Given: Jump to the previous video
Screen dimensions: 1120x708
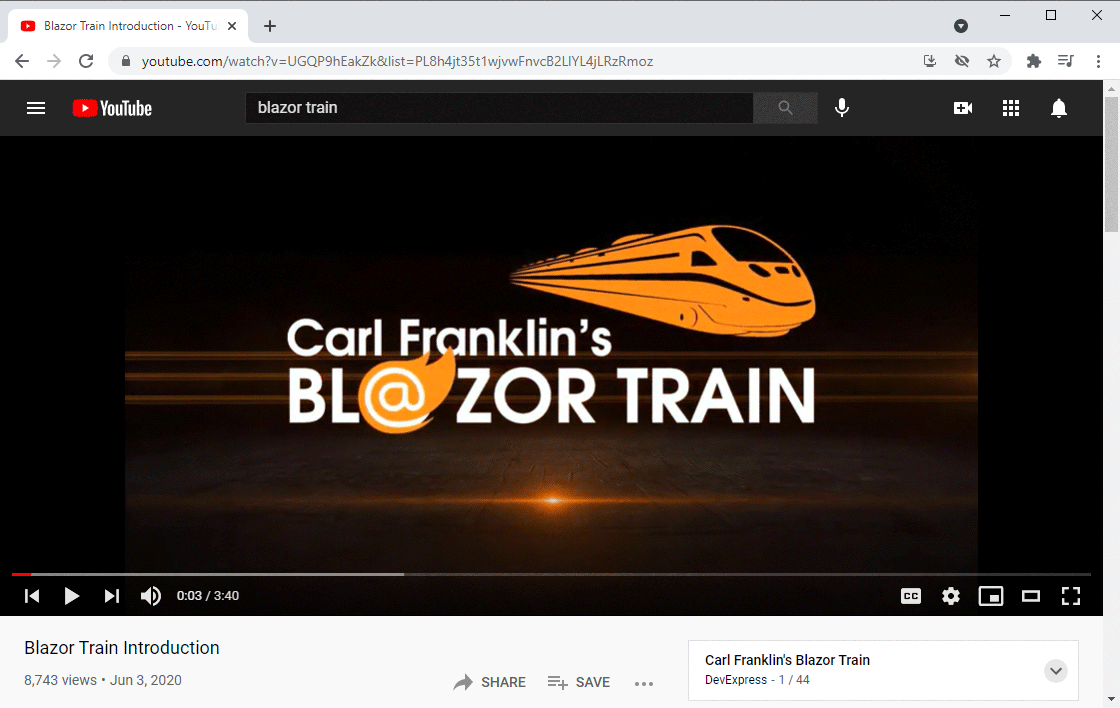Looking at the screenshot, I should click(32, 596).
